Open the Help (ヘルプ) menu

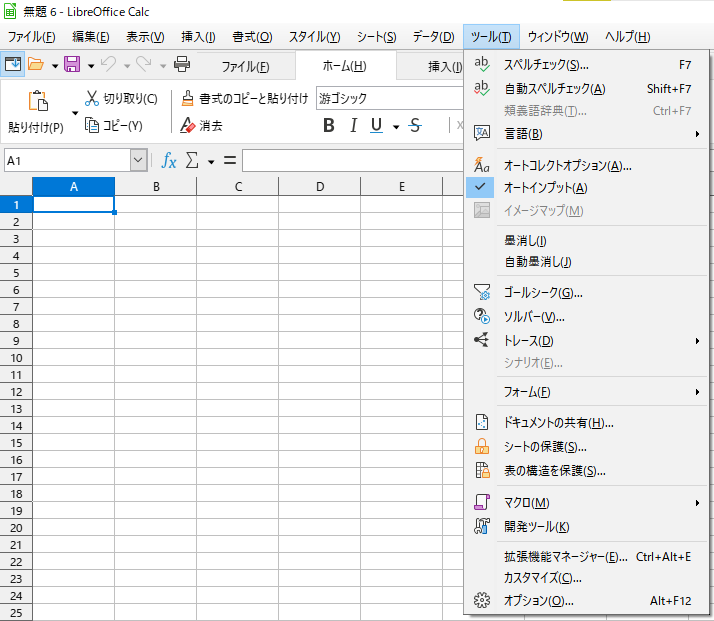[627, 36]
